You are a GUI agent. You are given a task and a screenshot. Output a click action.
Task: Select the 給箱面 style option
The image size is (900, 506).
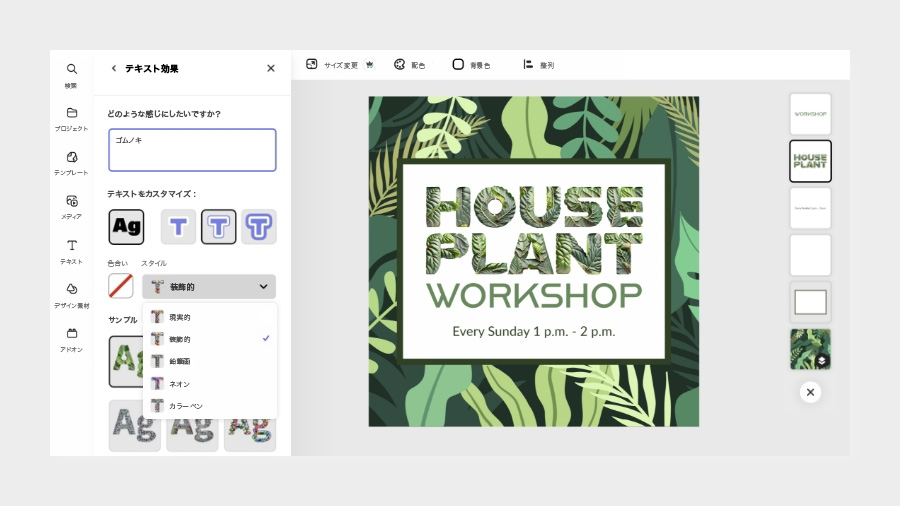(x=210, y=361)
